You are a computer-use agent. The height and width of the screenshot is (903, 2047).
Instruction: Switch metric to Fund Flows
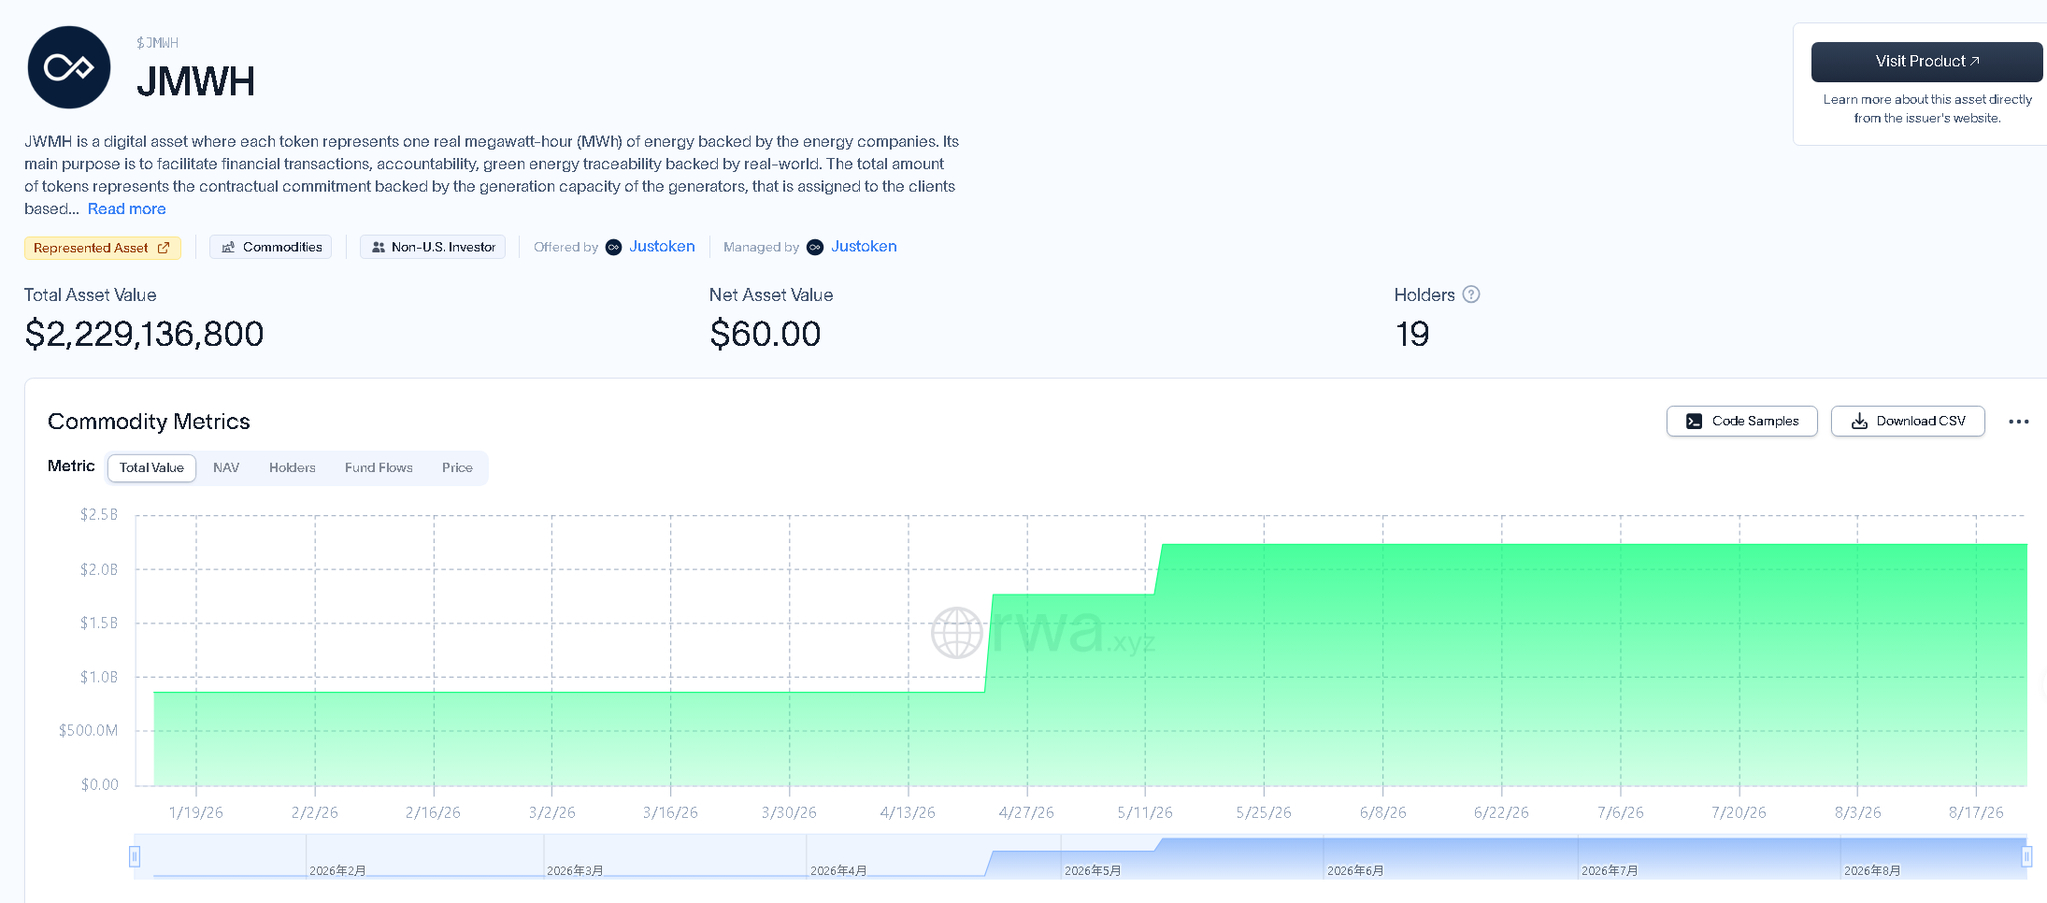pyautogui.click(x=379, y=468)
